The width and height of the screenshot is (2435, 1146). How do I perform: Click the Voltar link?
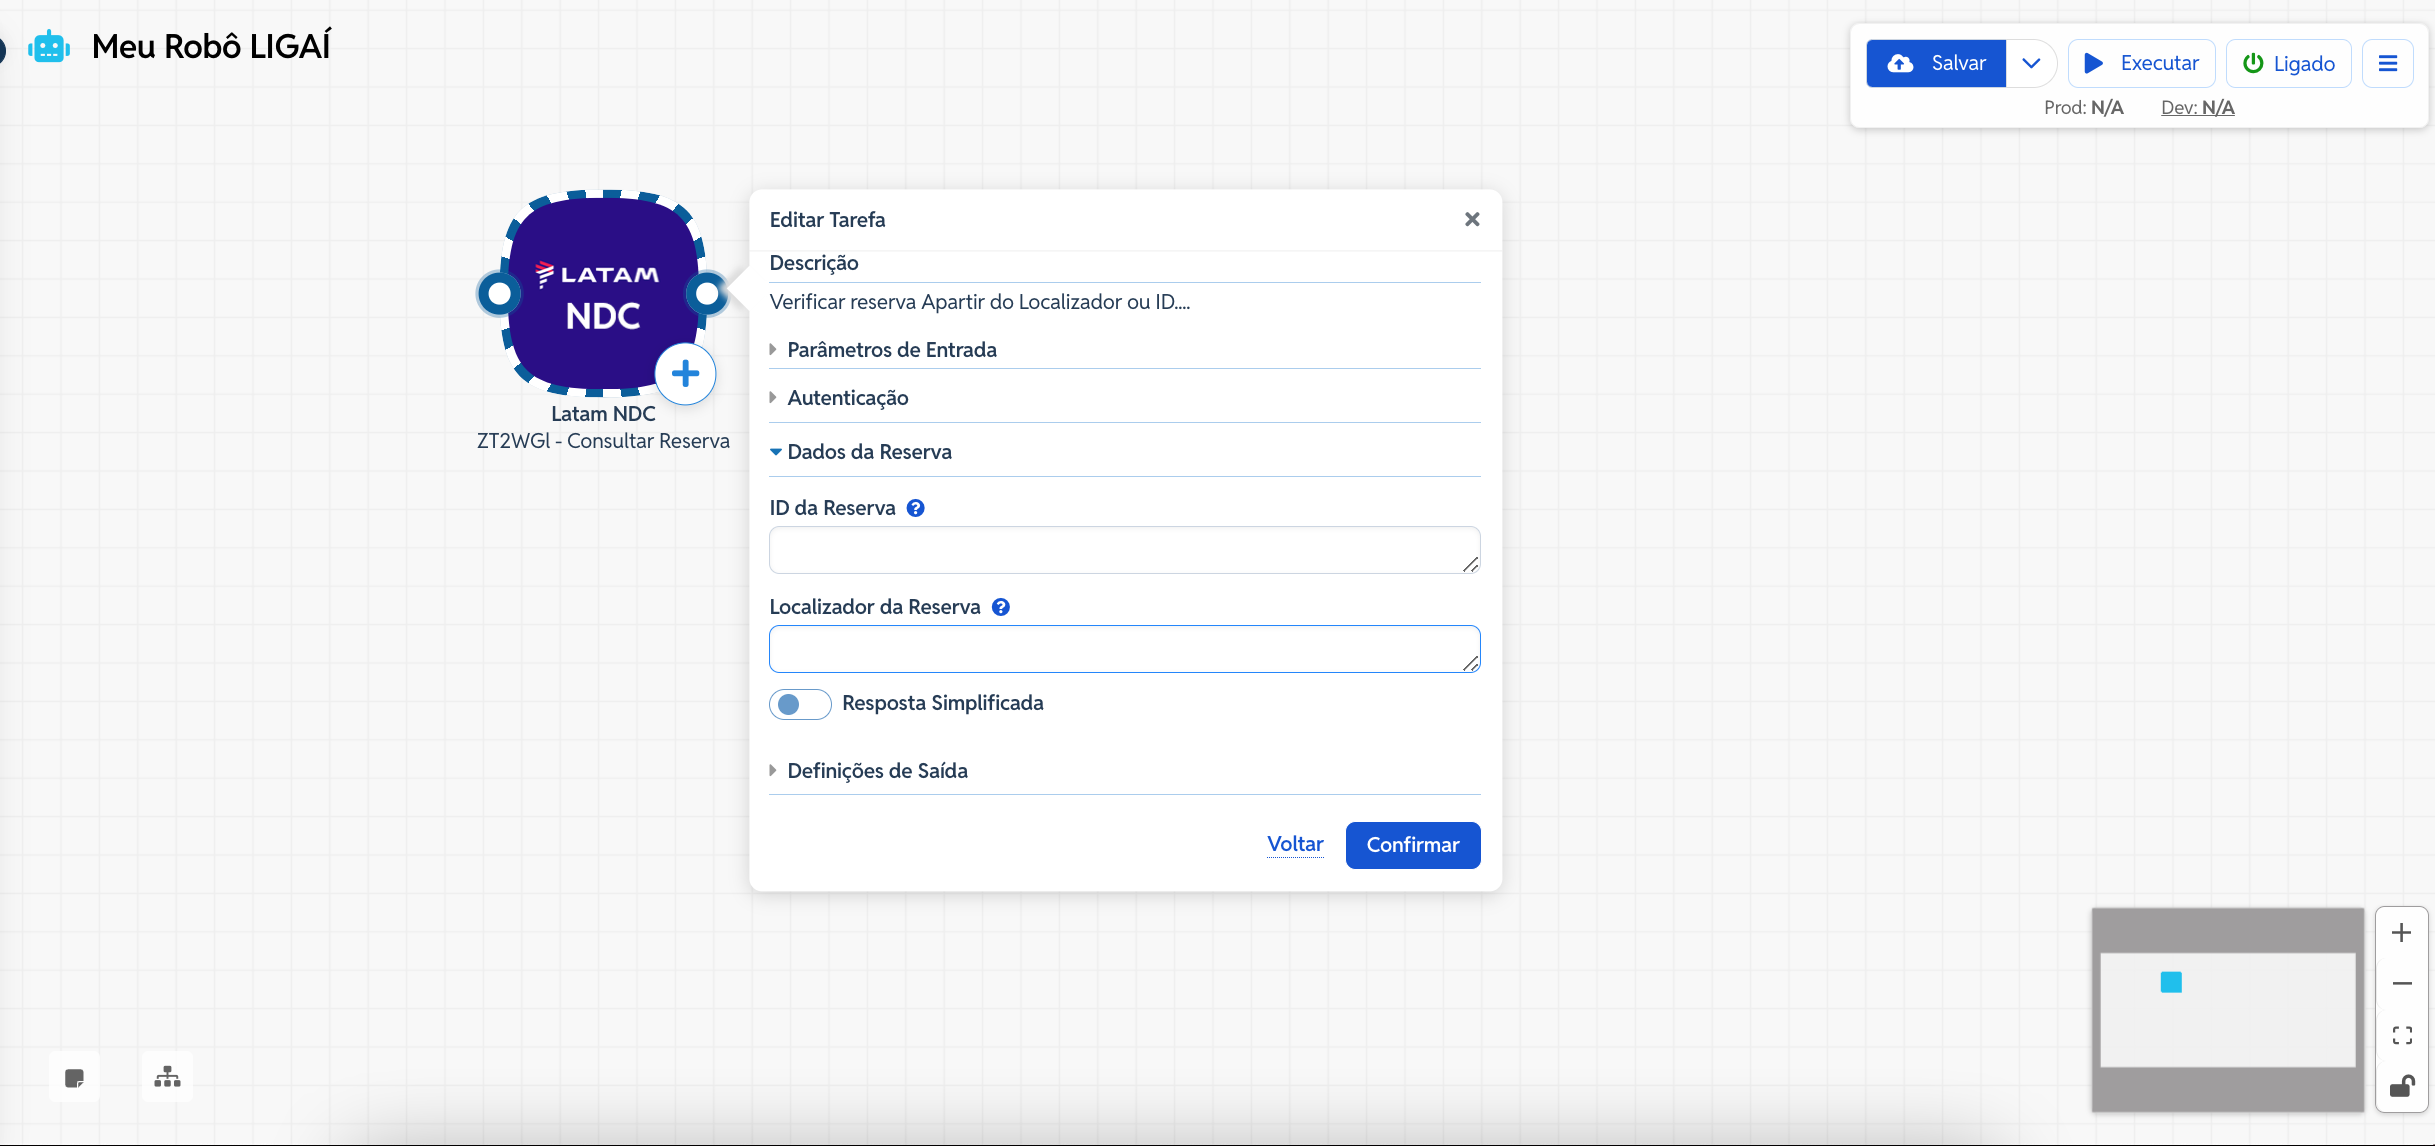[x=1295, y=844]
